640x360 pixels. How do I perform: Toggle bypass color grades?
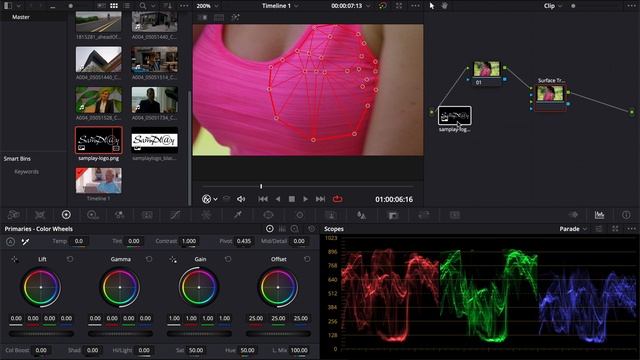[382, 6]
